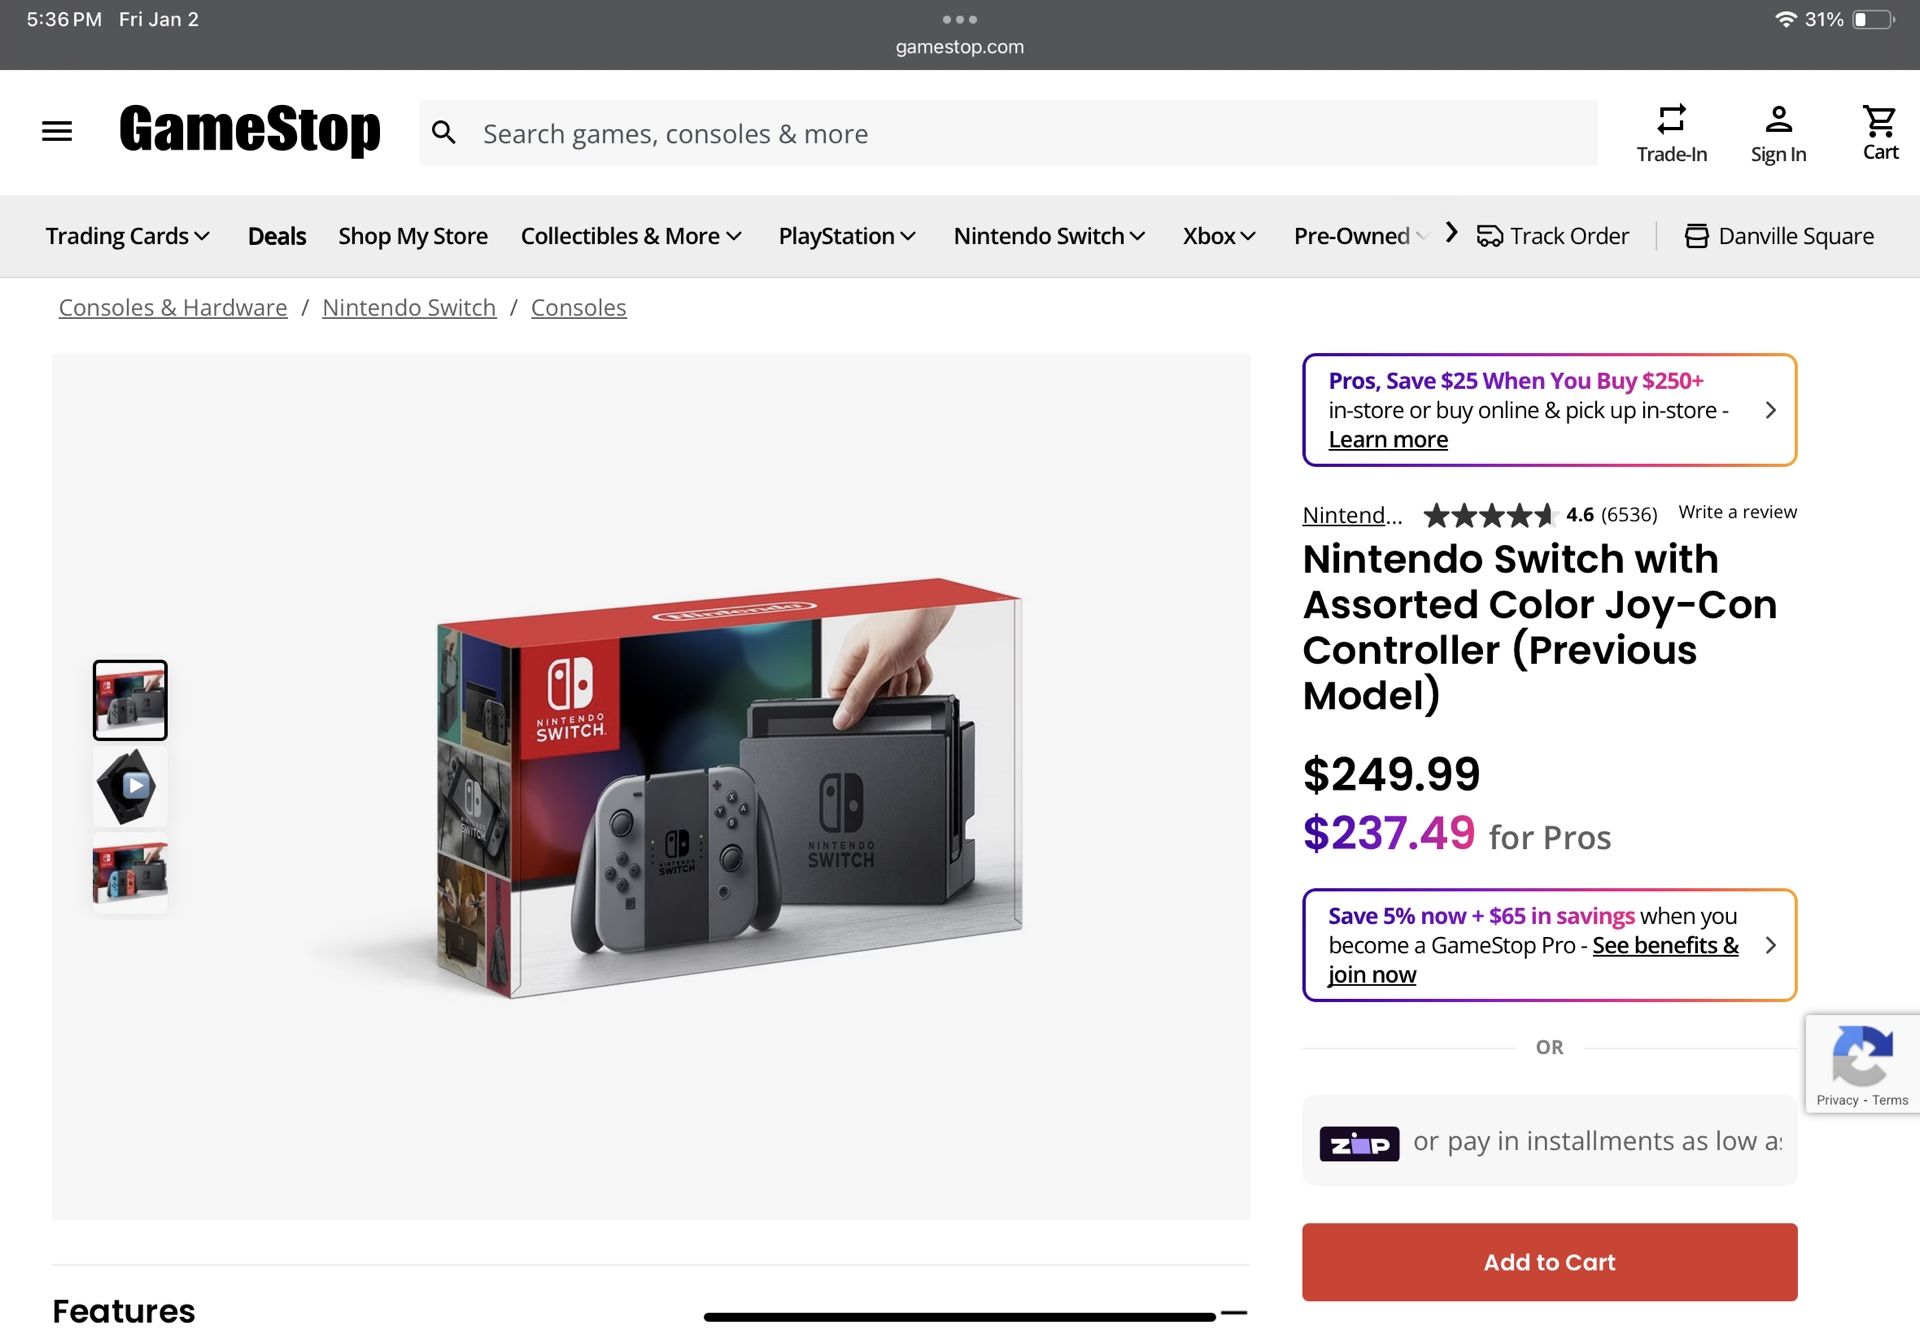Play the product video thumbnail
This screenshot has width=1920, height=1334.
pos(130,786)
